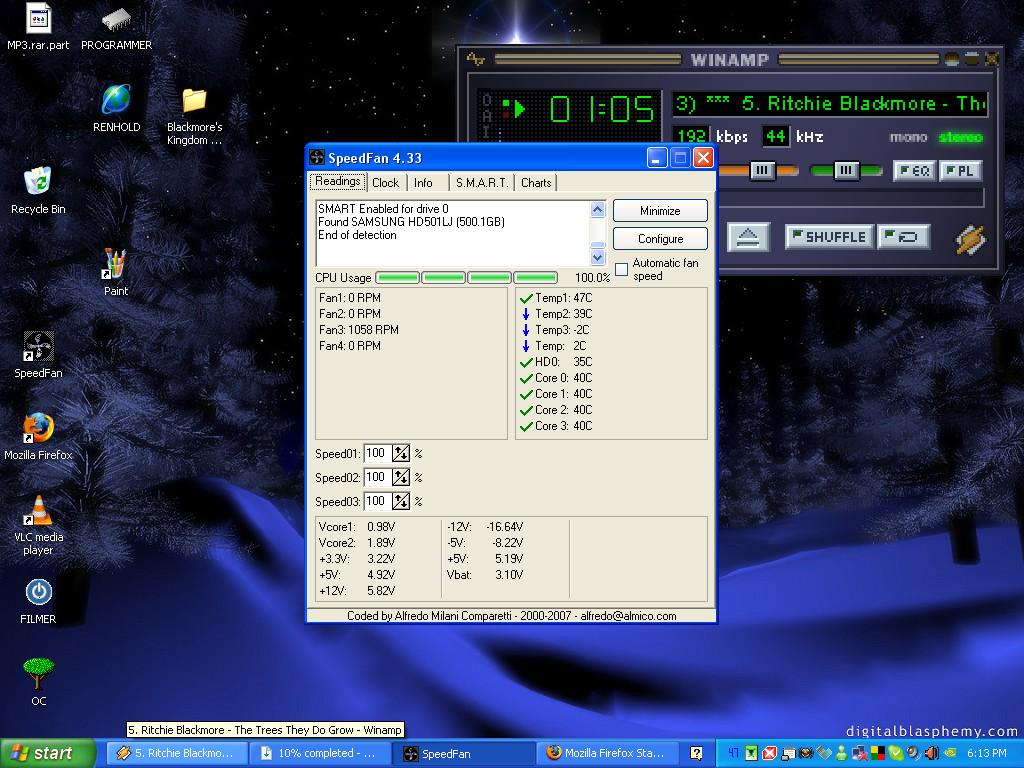Open the S.M.A.R.T. tab
The height and width of the screenshot is (768, 1024).
(482, 183)
